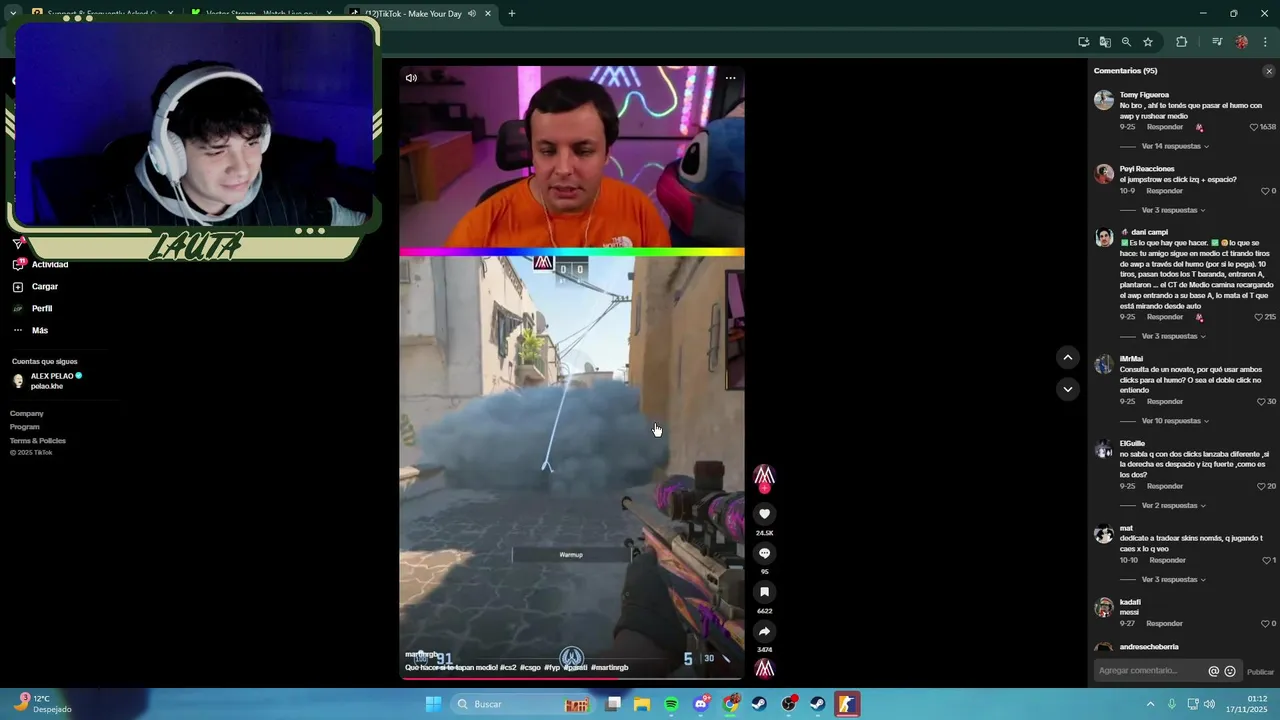The width and height of the screenshot is (1280, 720).
Task: Open the system volume control
Action: pyautogui.click(x=1209, y=704)
